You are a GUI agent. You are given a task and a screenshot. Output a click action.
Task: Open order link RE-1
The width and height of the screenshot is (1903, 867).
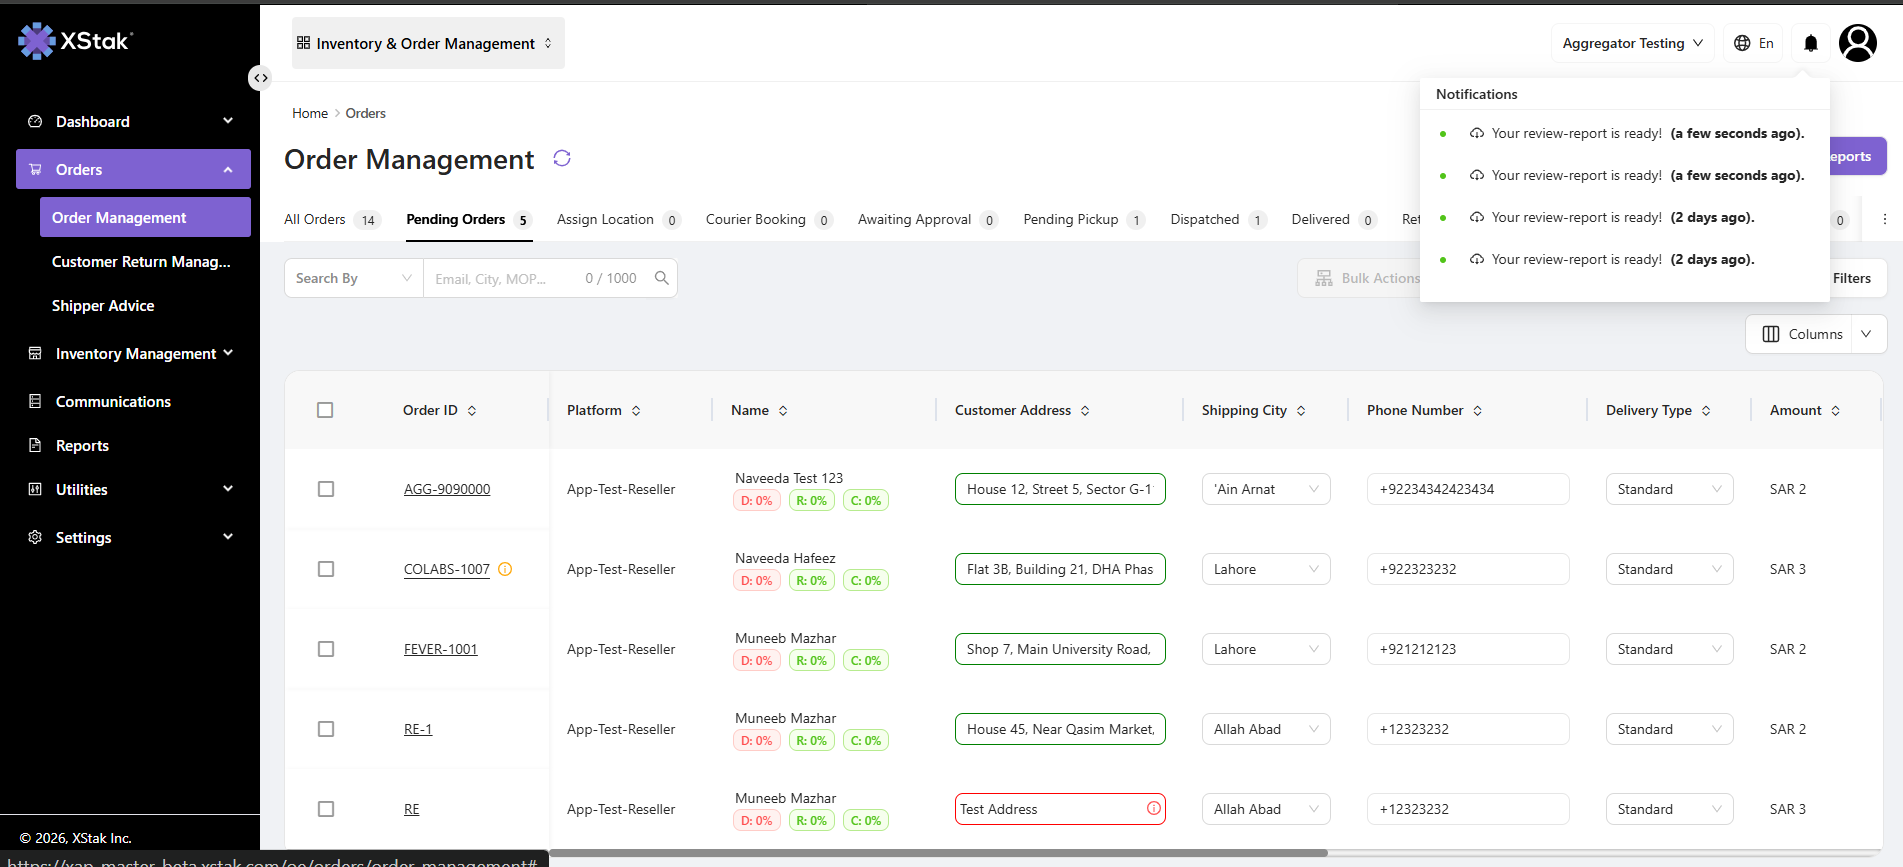pos(418,729)
